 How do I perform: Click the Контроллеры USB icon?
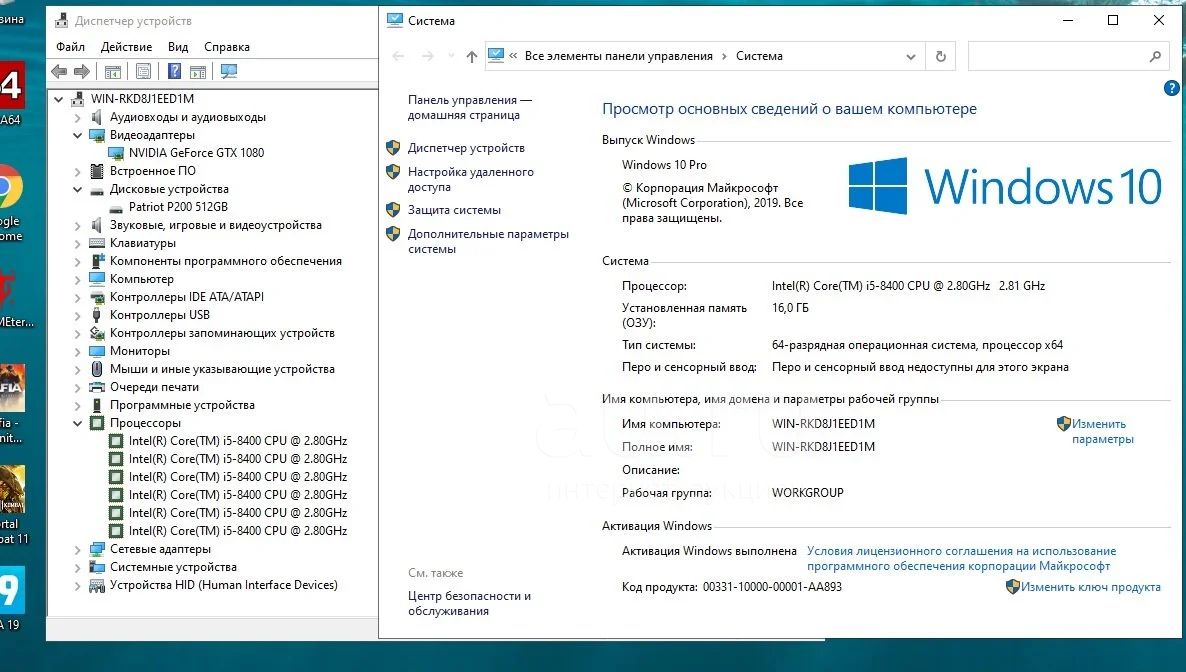(x=97, y=315)
